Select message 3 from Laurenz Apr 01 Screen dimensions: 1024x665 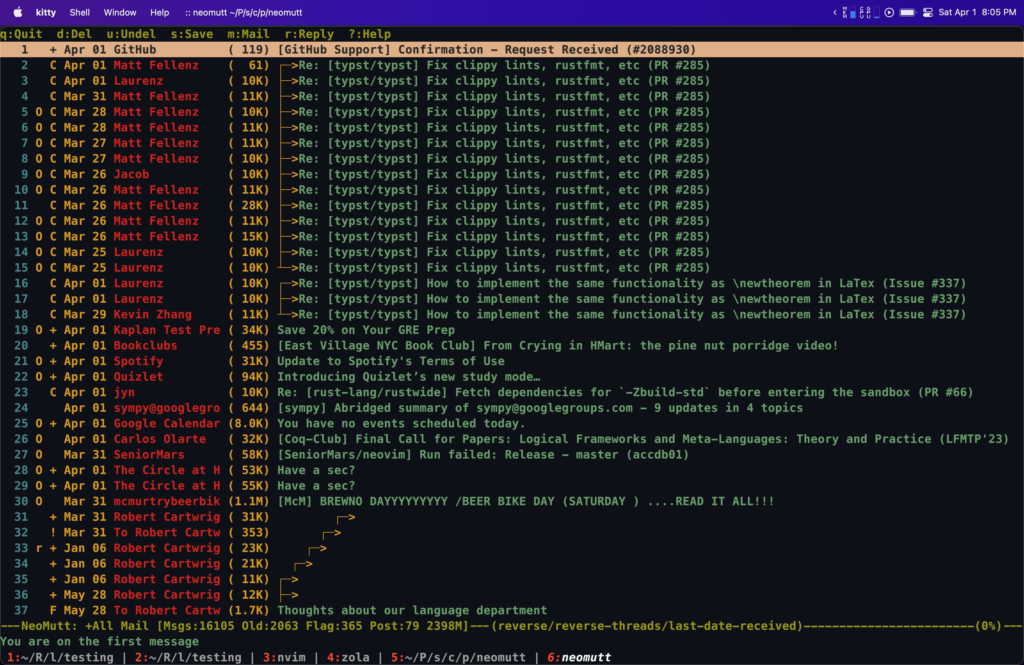[x=512, y=81]
